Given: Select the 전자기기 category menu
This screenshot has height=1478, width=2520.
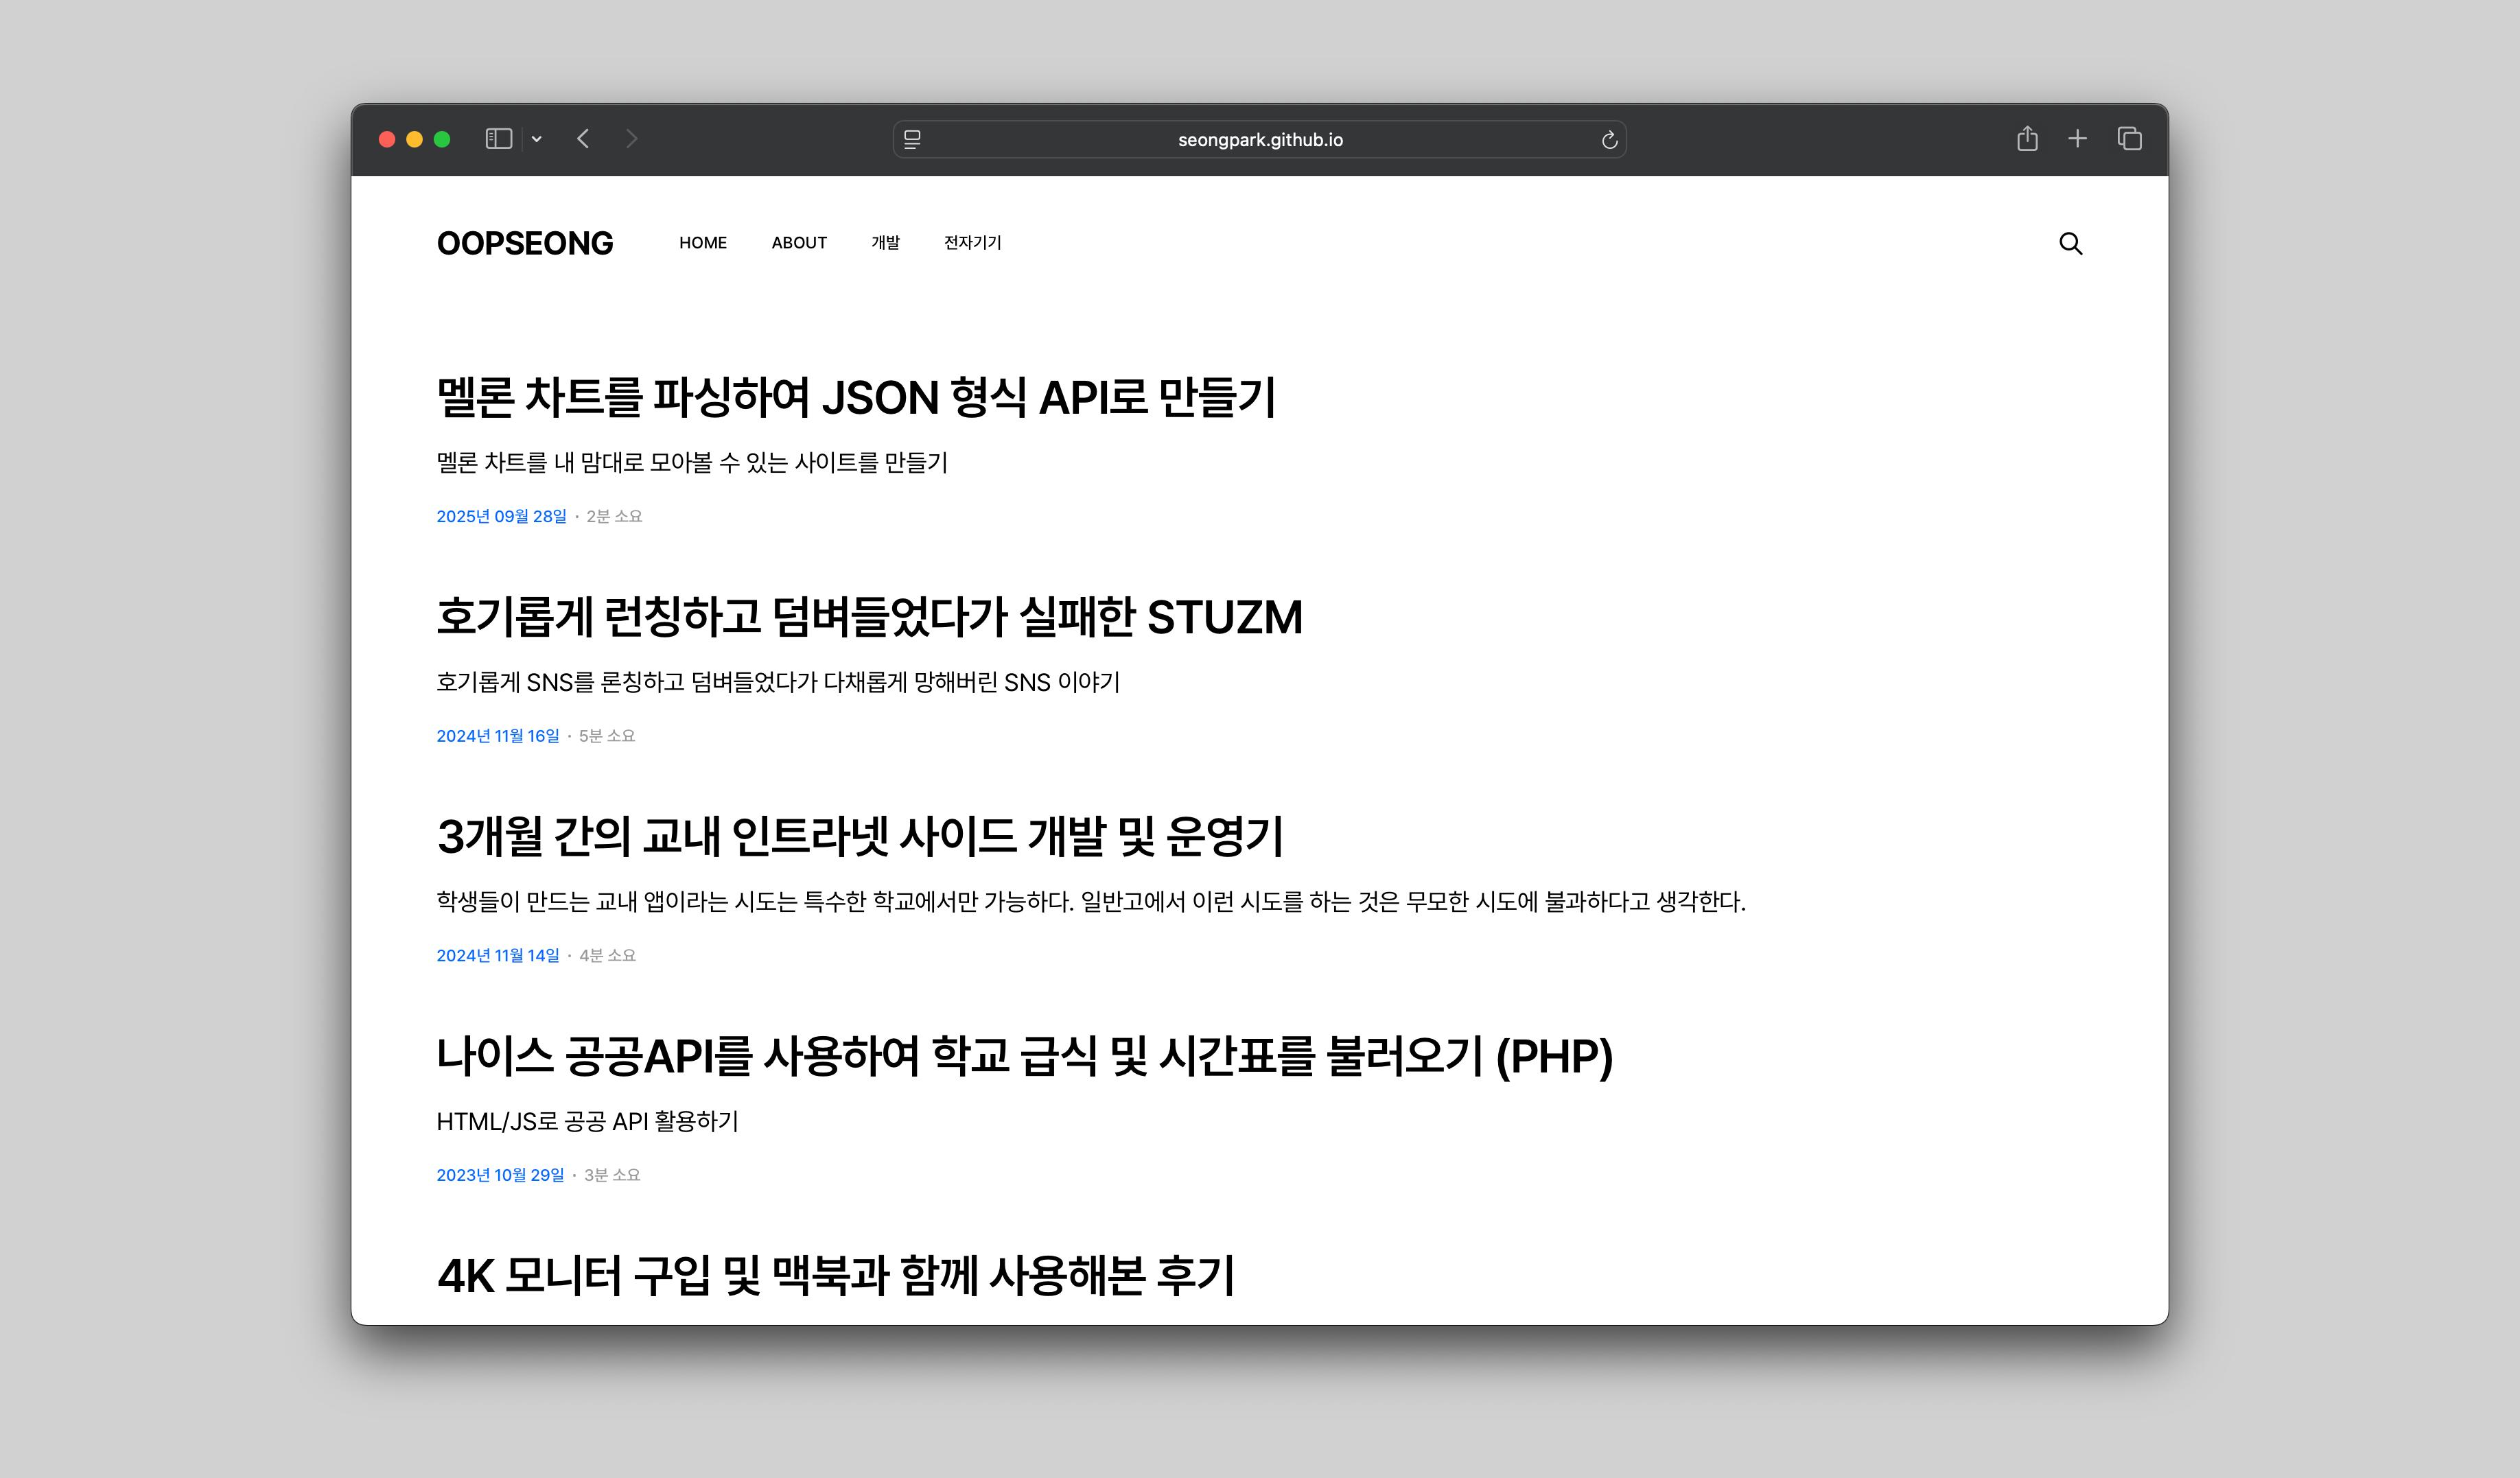Looking at the screenshot, I should click(x=972, y=243).
